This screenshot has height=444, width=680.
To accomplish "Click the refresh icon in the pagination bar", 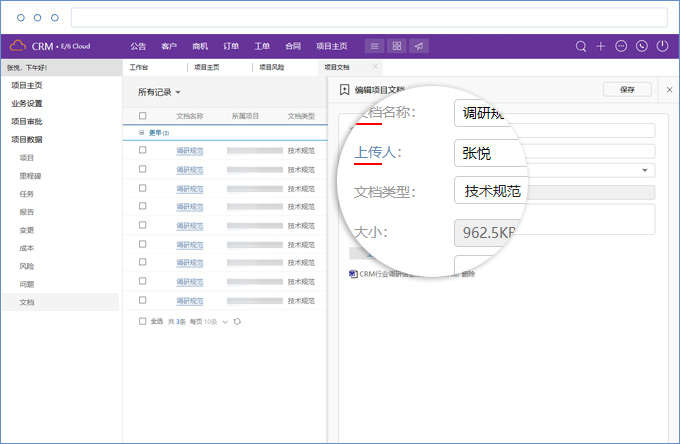I will tap(237, 321).
